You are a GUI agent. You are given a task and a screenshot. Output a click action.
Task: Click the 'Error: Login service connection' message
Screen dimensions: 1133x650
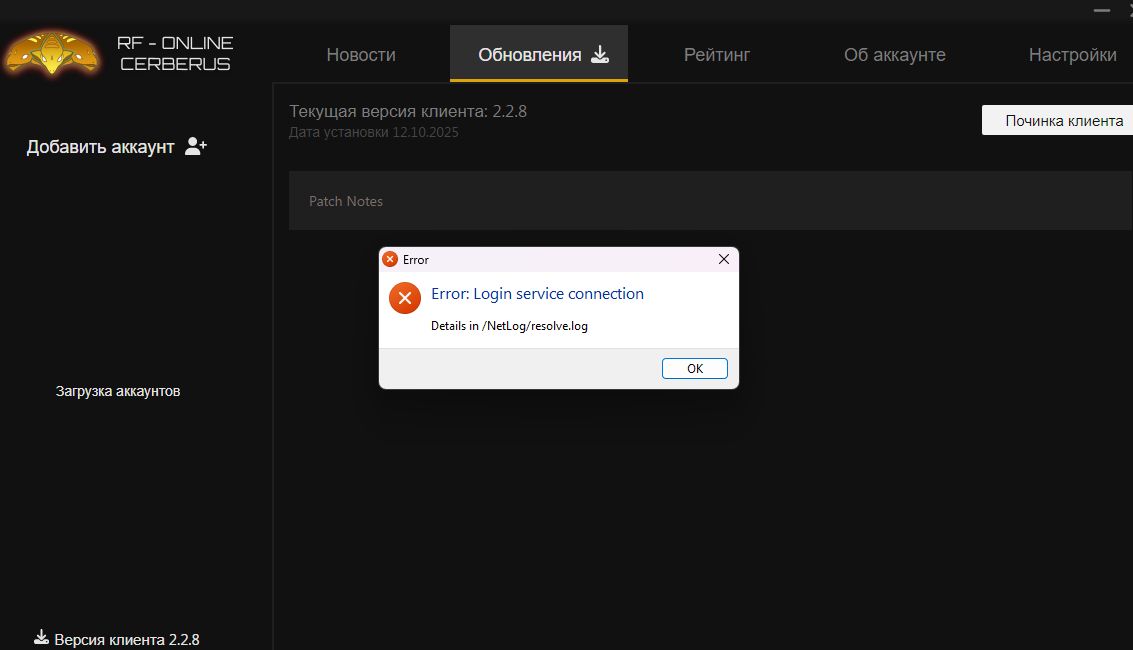click(537, 294)
